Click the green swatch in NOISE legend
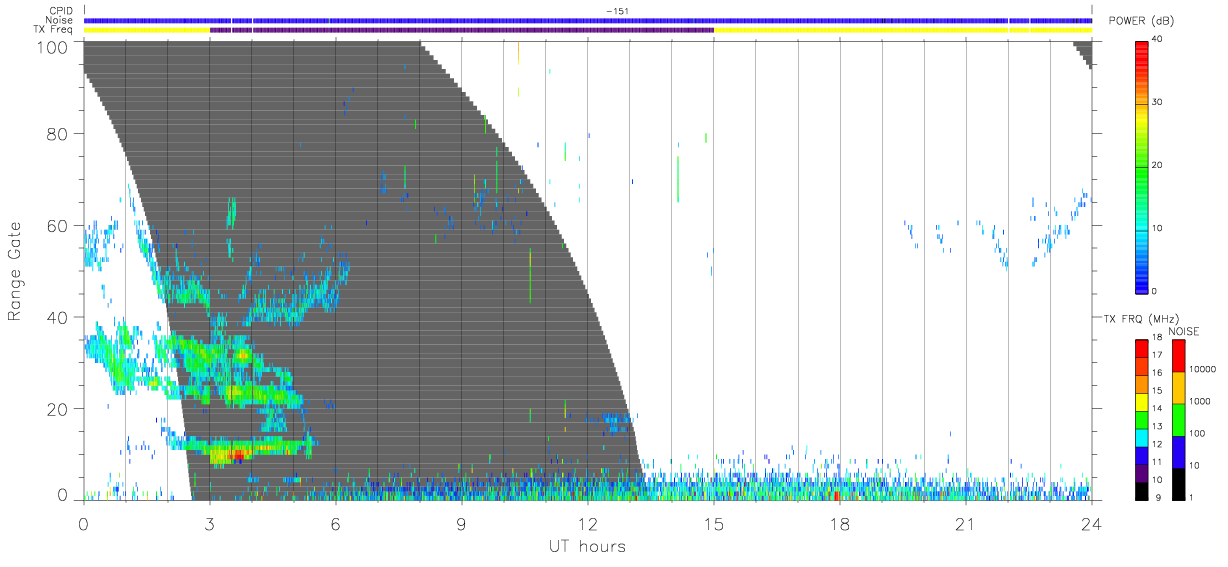1228x567 pixels. [x=1179, y=419]
